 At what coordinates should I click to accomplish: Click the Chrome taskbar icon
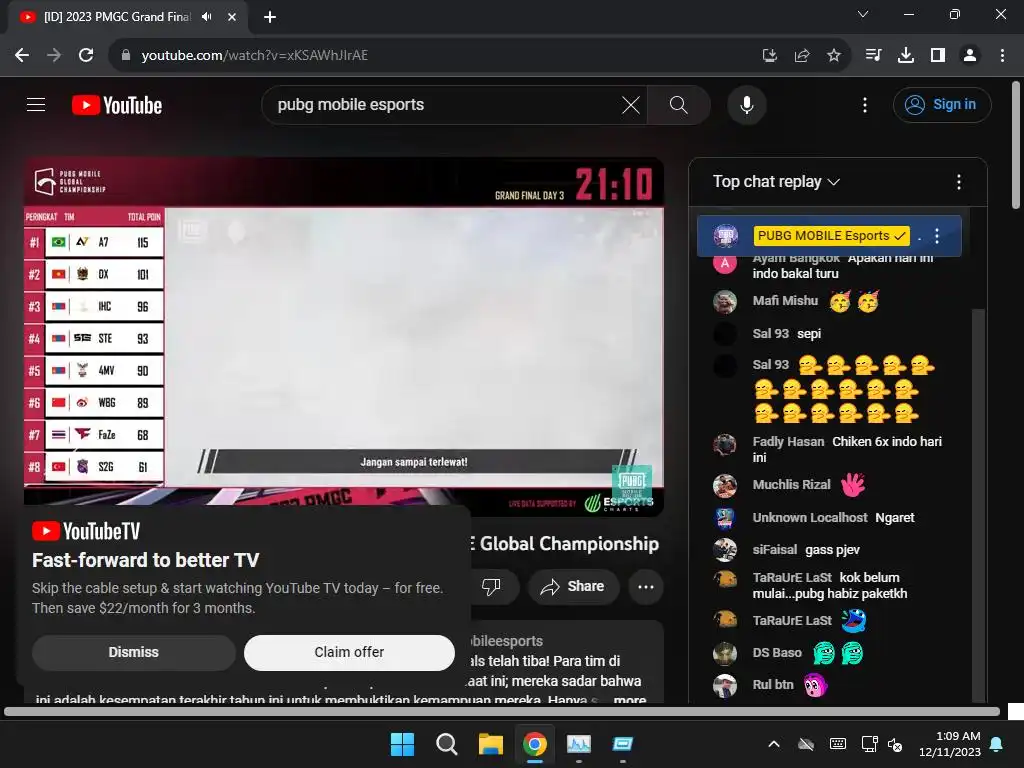tap(535, 744)
